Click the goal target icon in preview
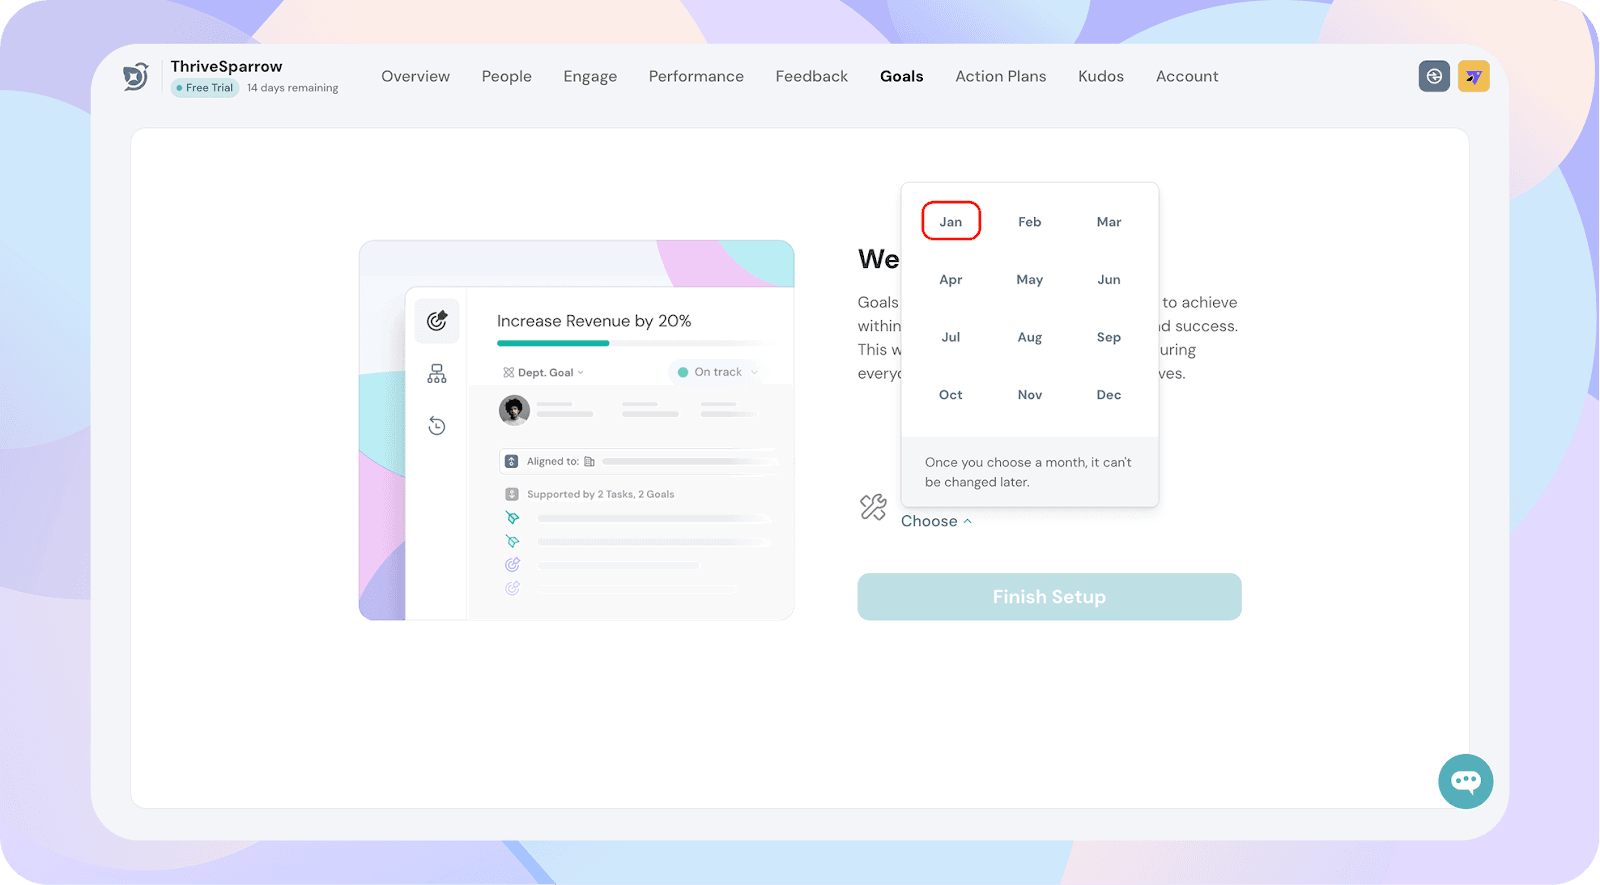 coord(437,321)
